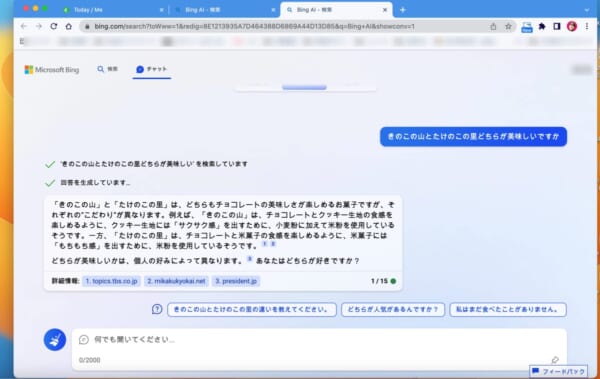The image size is (600, 379).
Task: Go back to the previous page
Action: tap(24, 26)
